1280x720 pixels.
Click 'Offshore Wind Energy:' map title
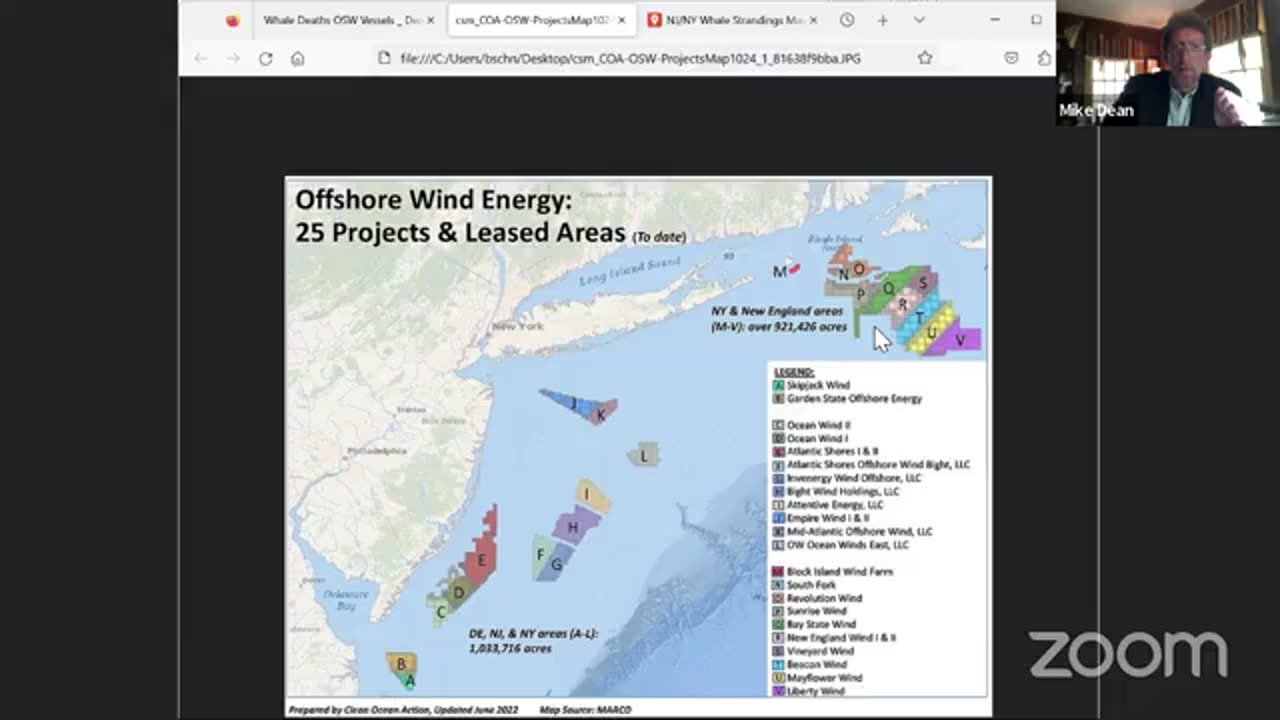point(433,200)
